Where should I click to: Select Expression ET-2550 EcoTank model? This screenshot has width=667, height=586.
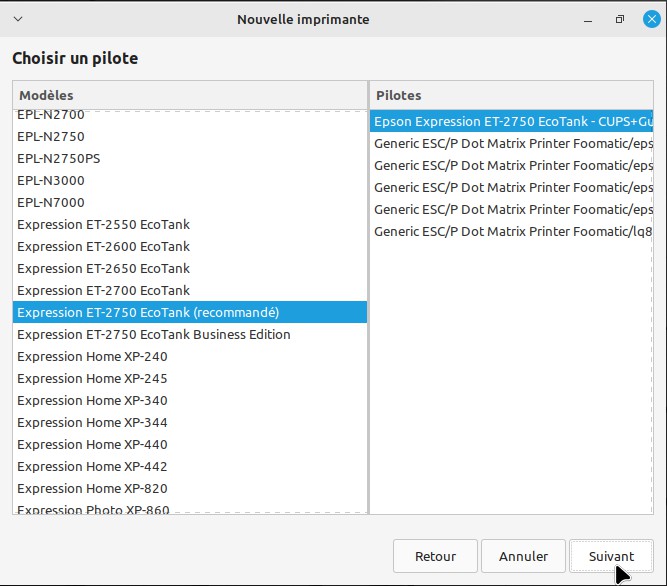[190, 225]
